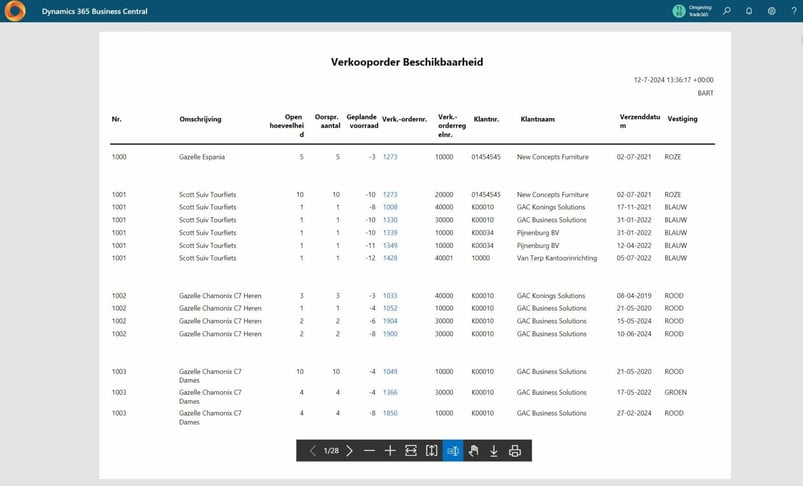The height and width of the screenshot is (486, 803).
Task: Open sales order link 1366
Action: [x=390, y=392]
